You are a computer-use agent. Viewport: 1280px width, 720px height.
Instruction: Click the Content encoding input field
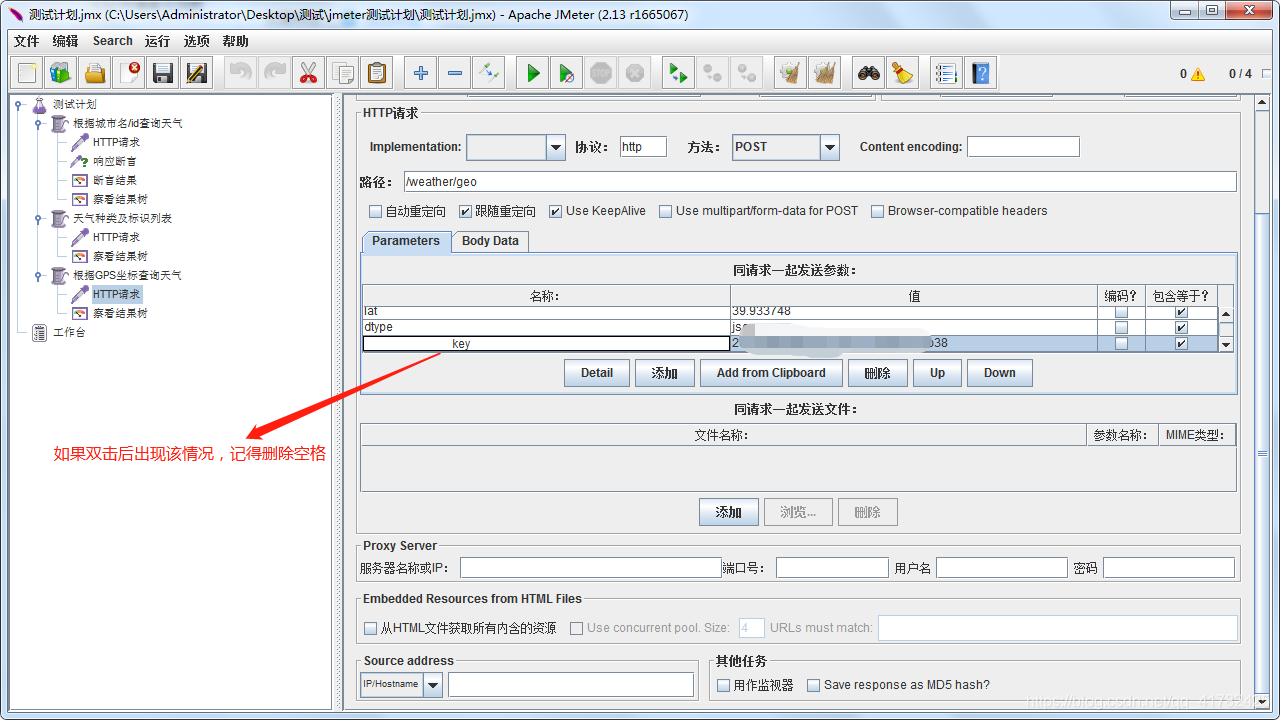click(x=1023, y=147)
